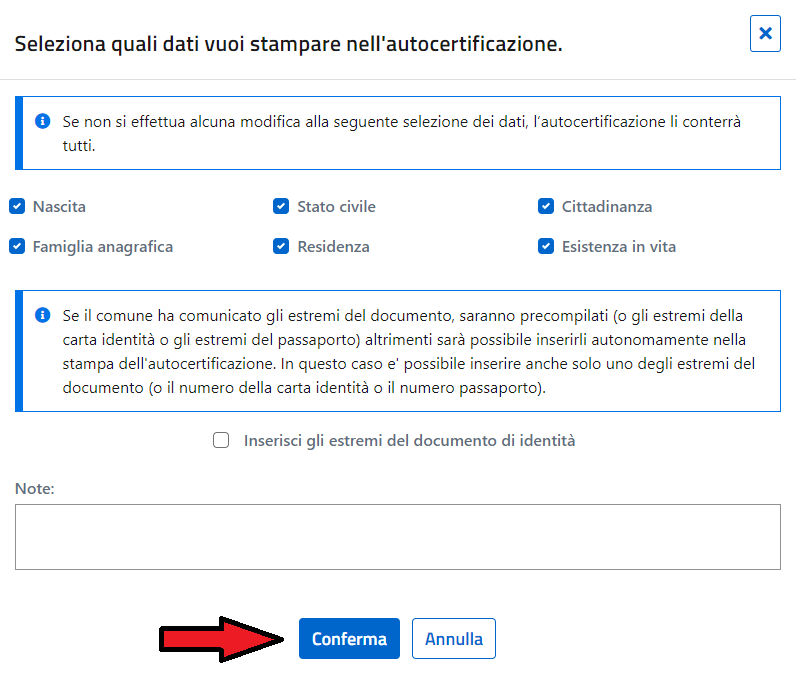Click the info icon in the first notice
796x674 pixels.
tap(43, 121)
